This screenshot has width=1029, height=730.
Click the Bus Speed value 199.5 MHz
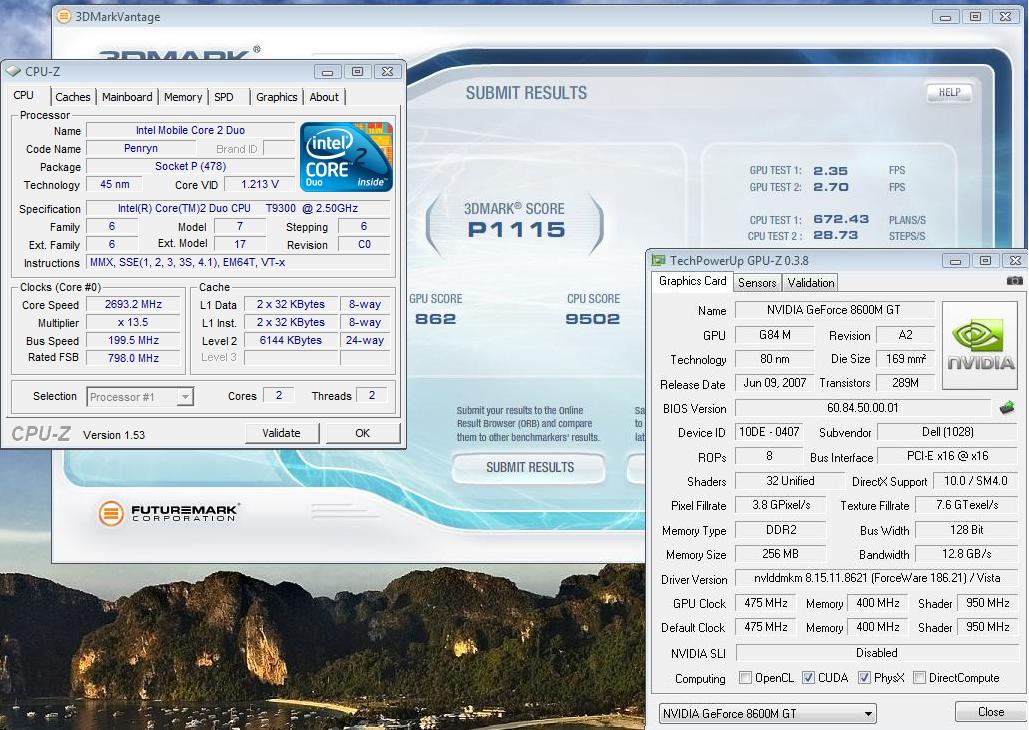point(133,340)
